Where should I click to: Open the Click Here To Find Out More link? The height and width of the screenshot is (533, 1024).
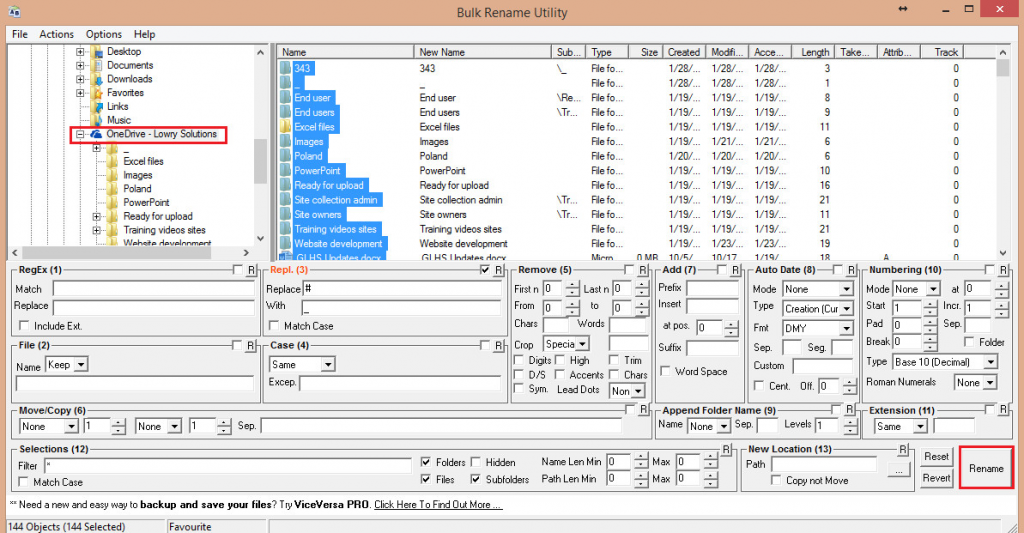point(438,504)
